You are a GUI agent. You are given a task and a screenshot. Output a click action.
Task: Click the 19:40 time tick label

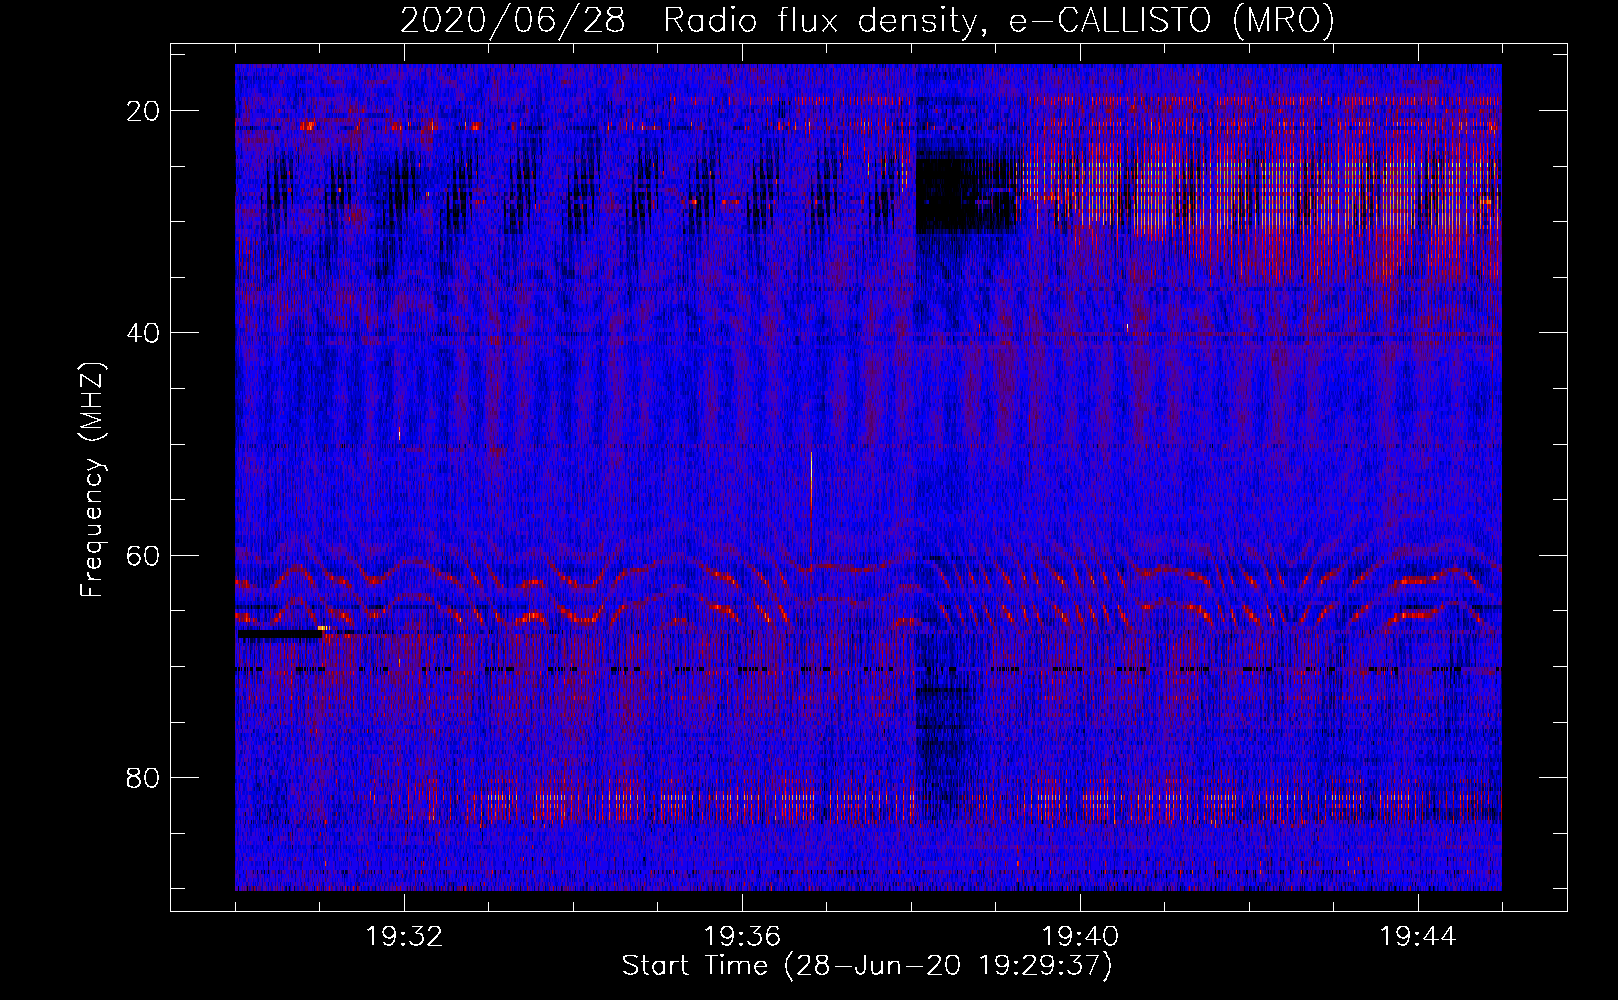coord(1080,937)
